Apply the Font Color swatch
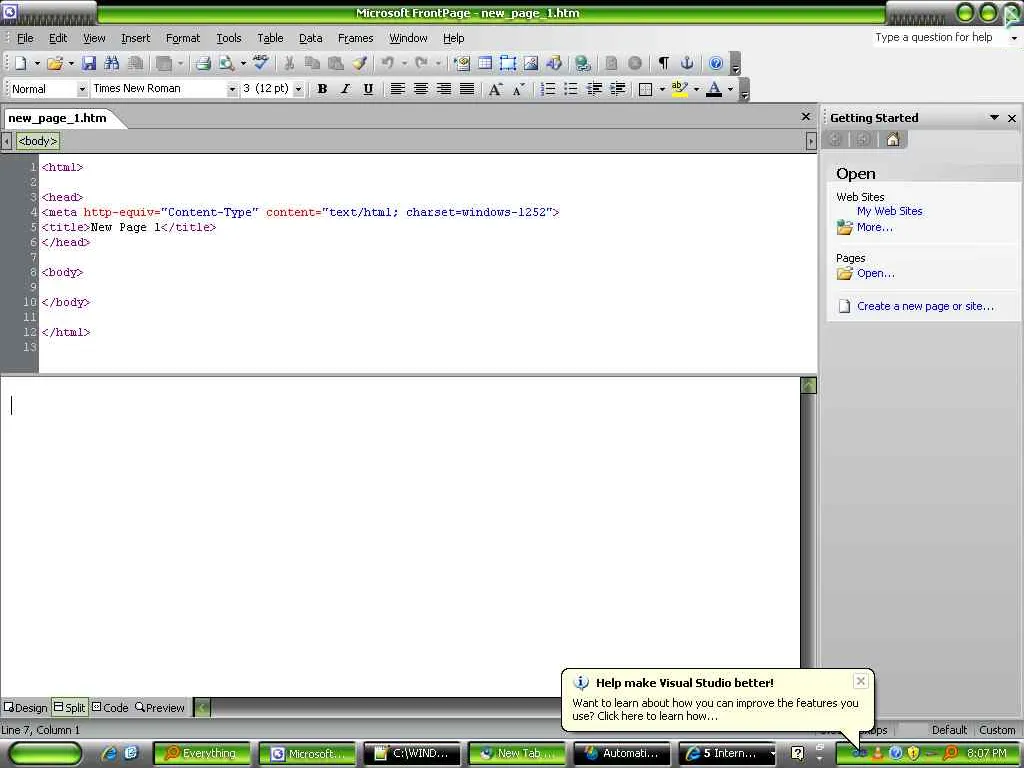The image size is (1024, 768). click(x=714, y=89)
